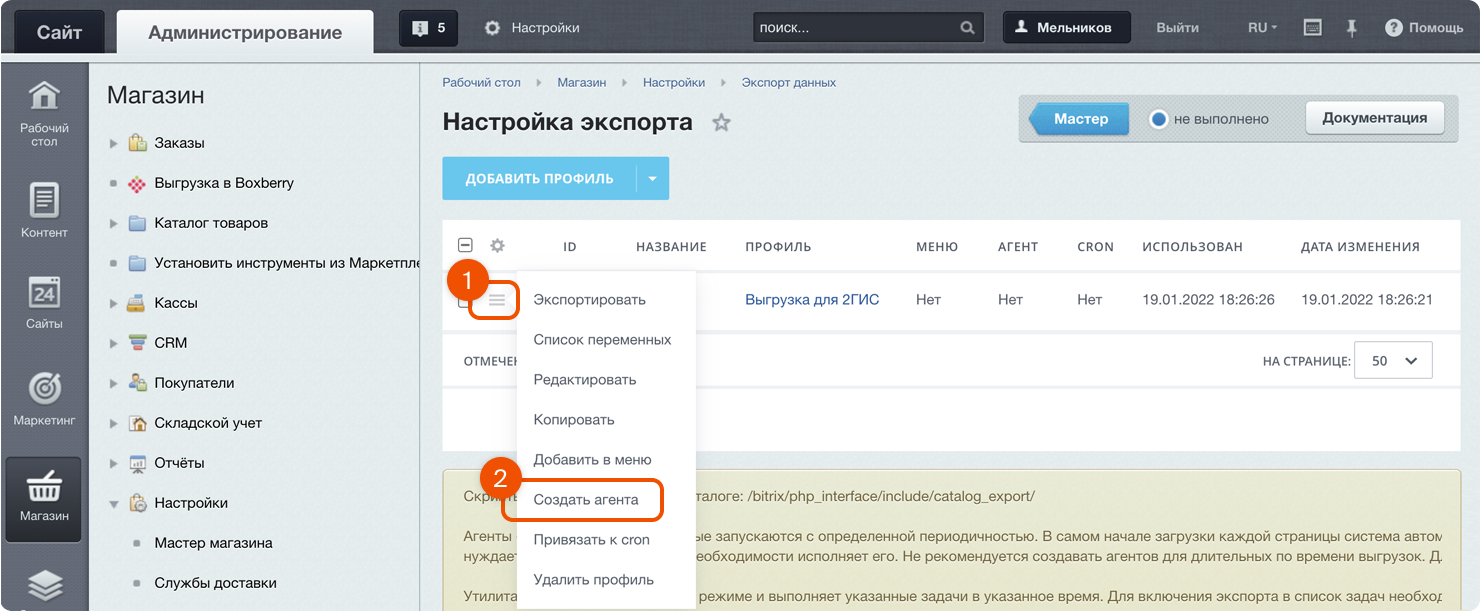Toggle the select-all checkbox in table header

click(x=464, y=245)
